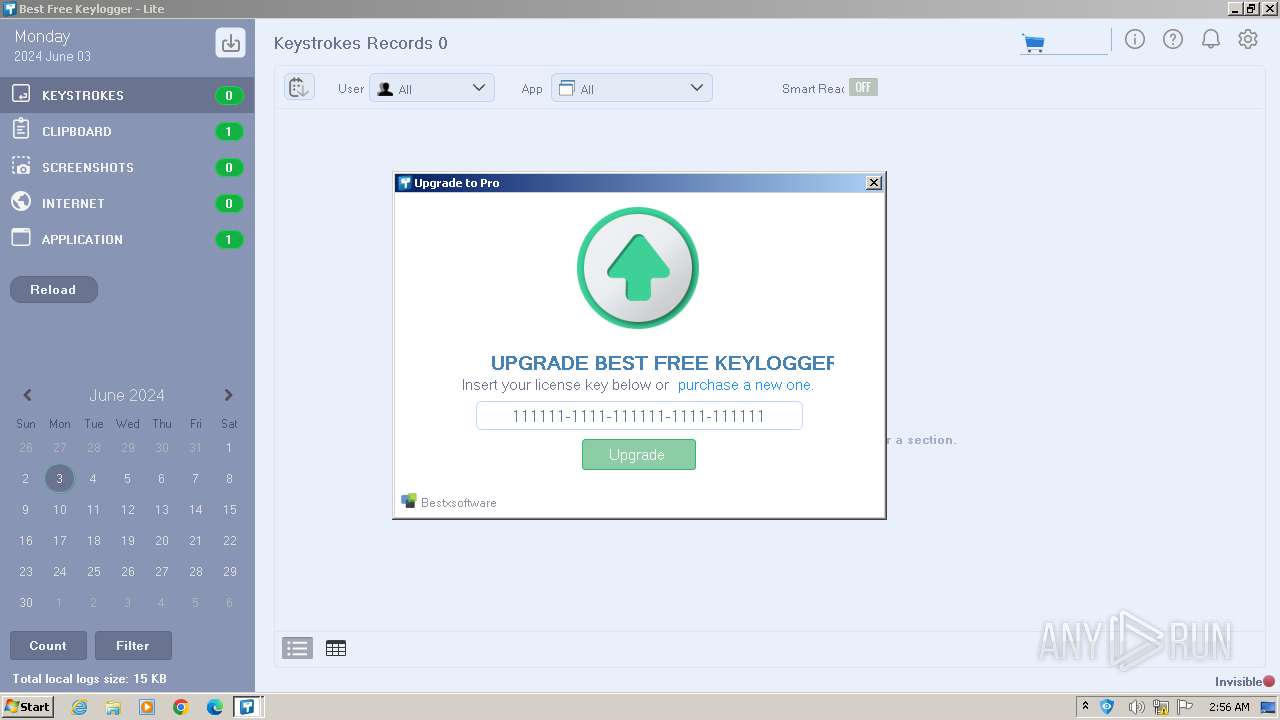The width and height of the screenshot is (1280, 720).
Task: Click the Count button
Action: point(48,646)
